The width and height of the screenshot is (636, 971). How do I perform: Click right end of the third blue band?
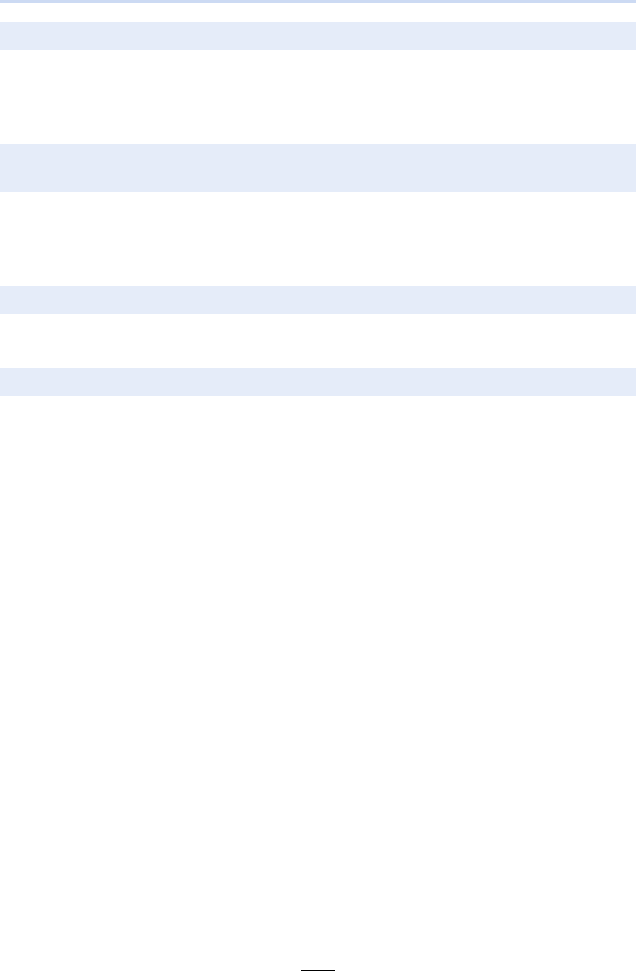pyautogui.click(x=630, y=300)
